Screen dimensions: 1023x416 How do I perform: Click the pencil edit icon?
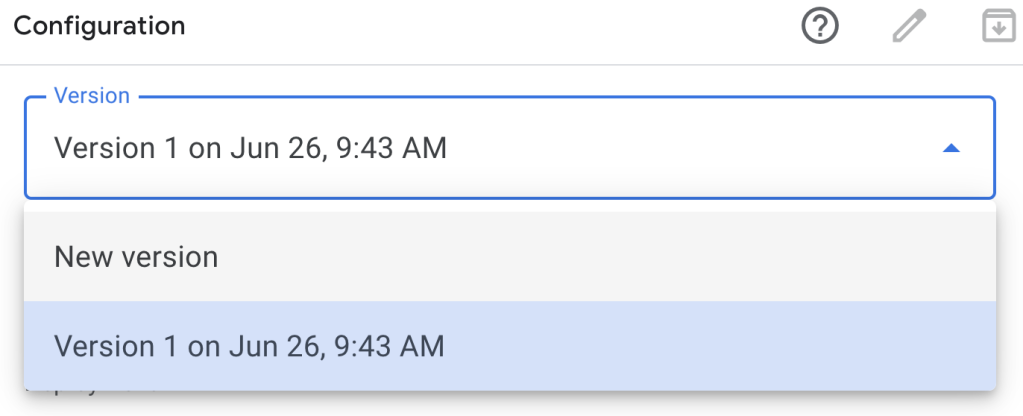(x=909, y=27)
